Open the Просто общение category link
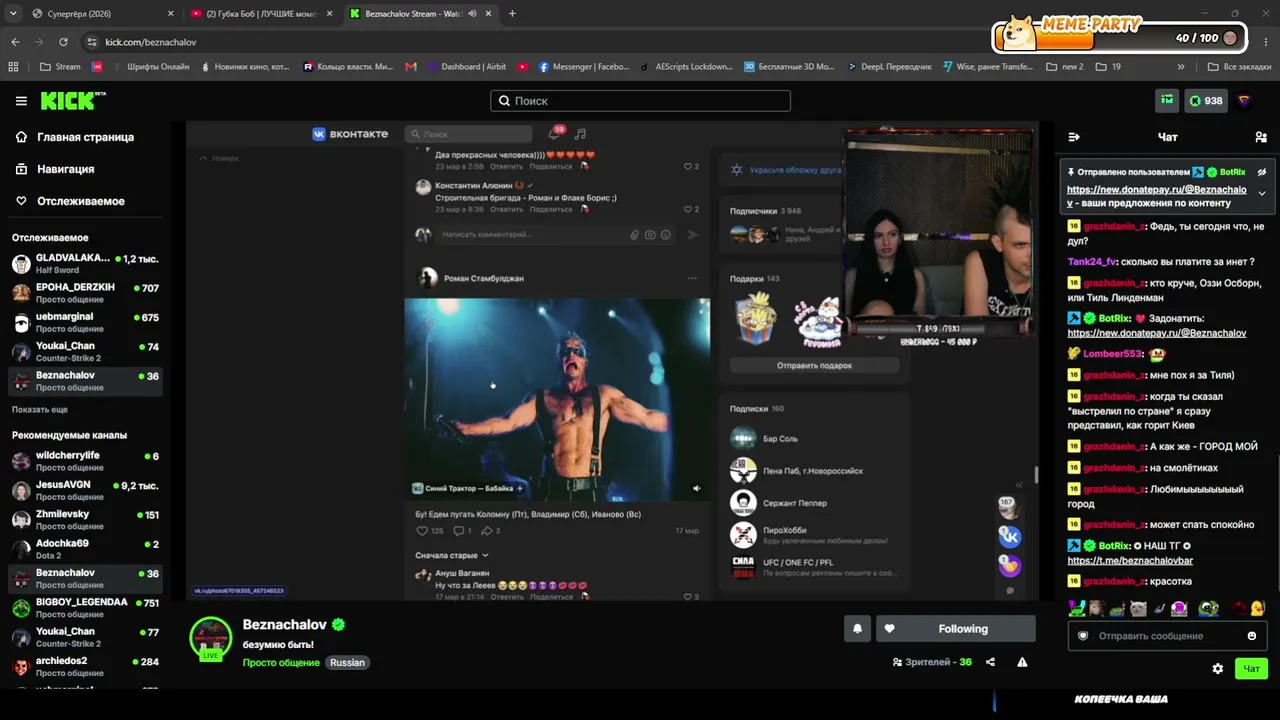This screenshot has height=720, width=1280. [281, 663]
